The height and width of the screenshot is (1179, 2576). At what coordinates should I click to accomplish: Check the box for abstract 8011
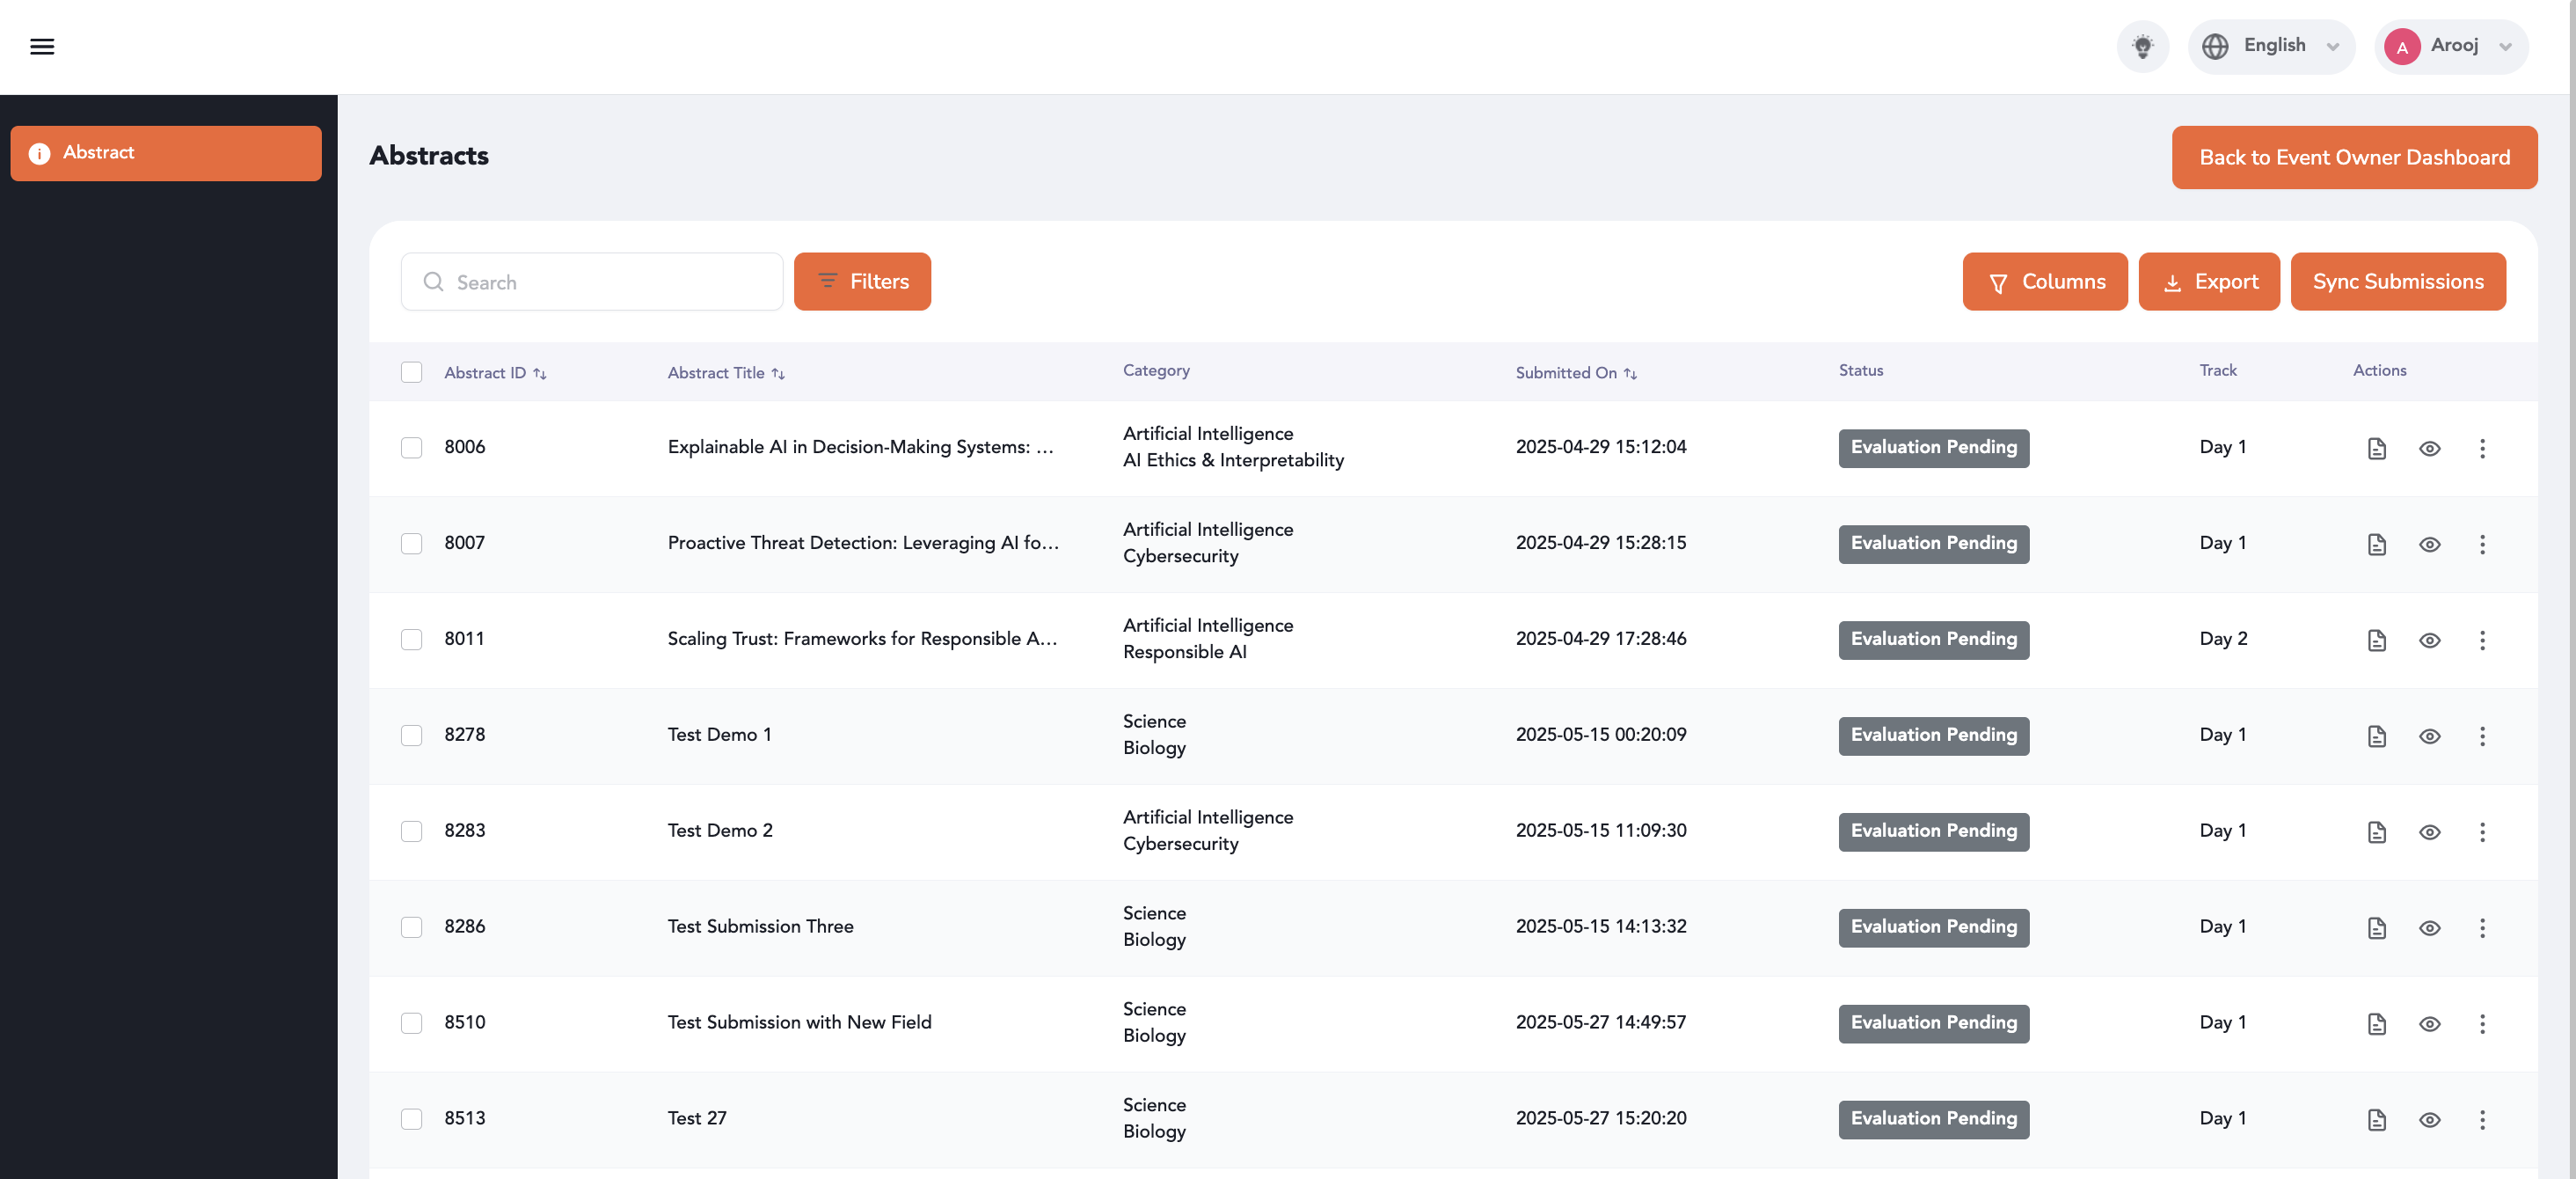(x=411, y=640)
